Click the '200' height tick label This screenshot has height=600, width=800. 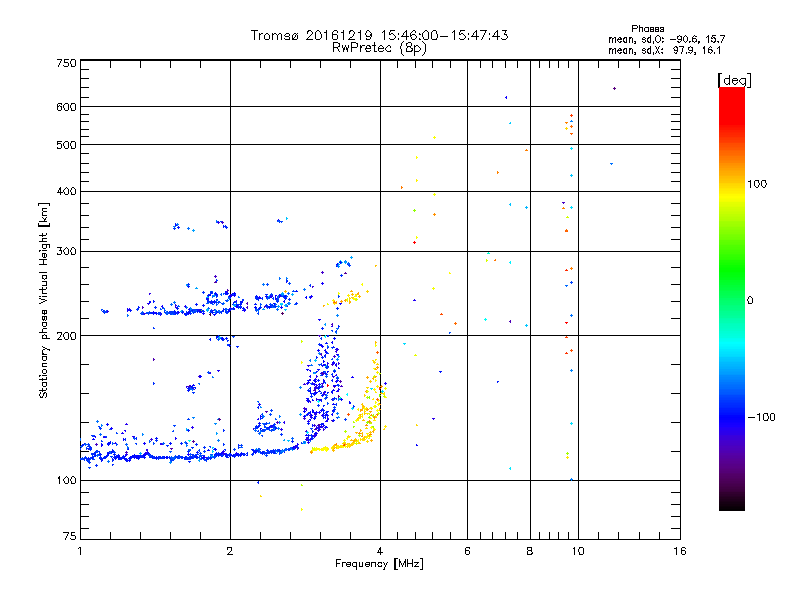[66, 336]
